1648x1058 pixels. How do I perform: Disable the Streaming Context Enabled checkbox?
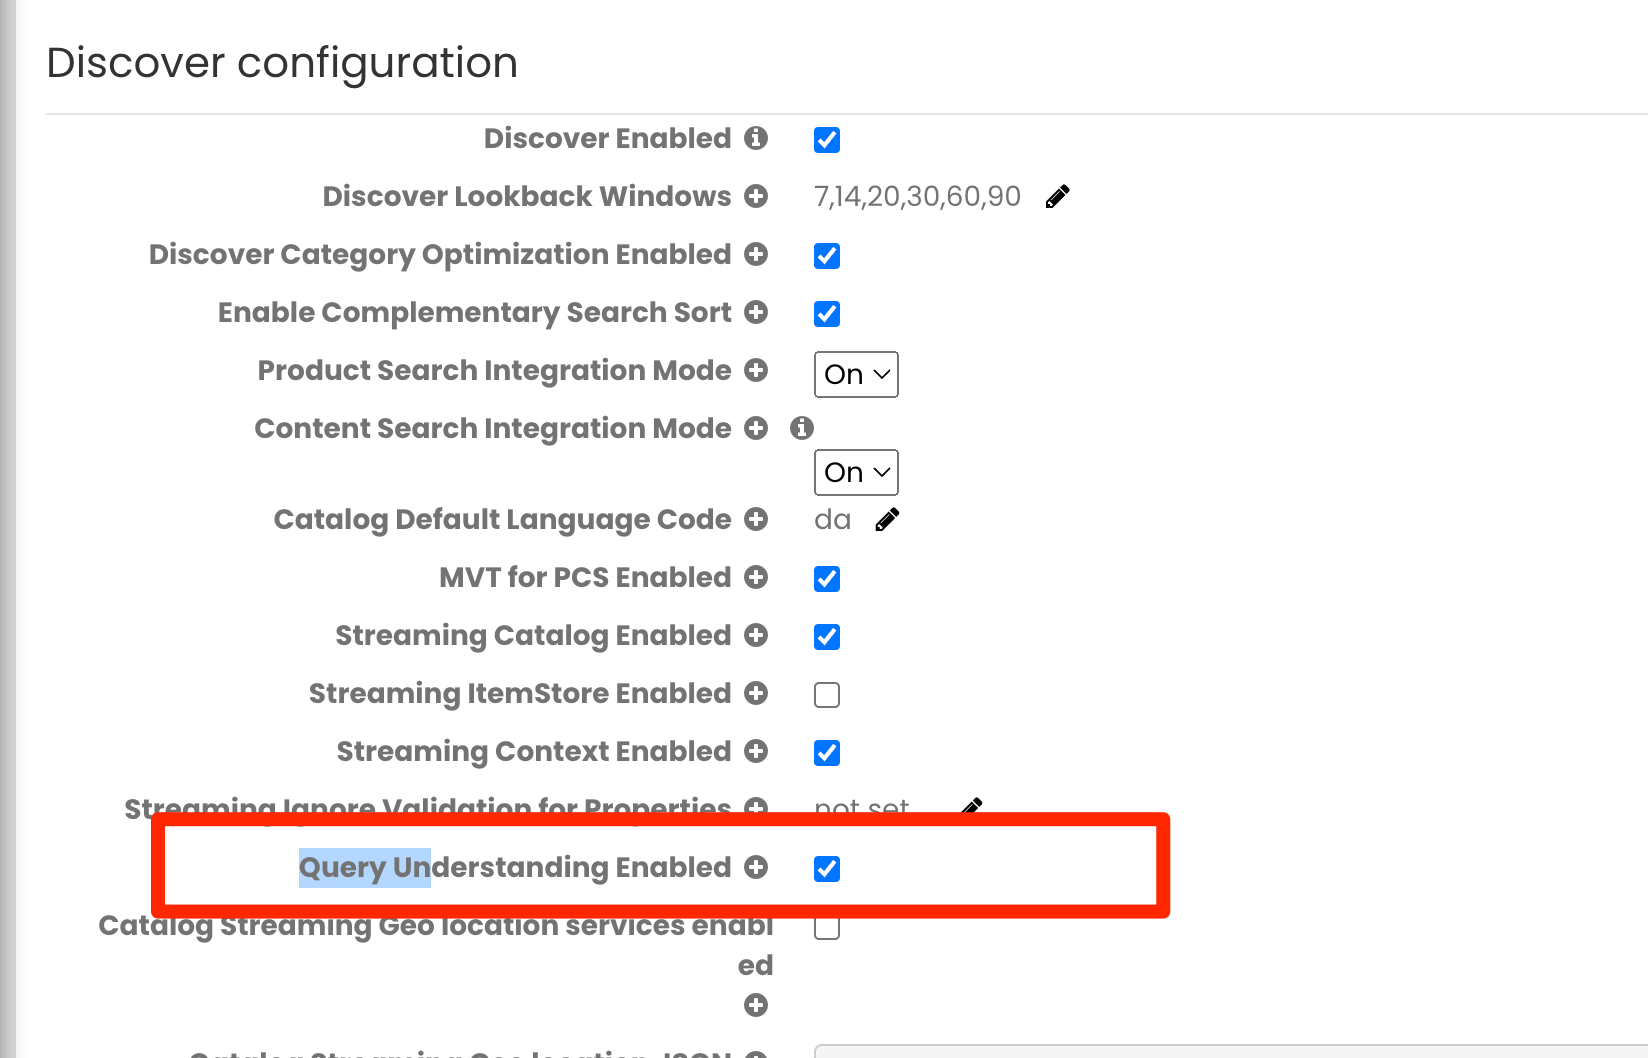pyautogui.click(x=827, y=753)
